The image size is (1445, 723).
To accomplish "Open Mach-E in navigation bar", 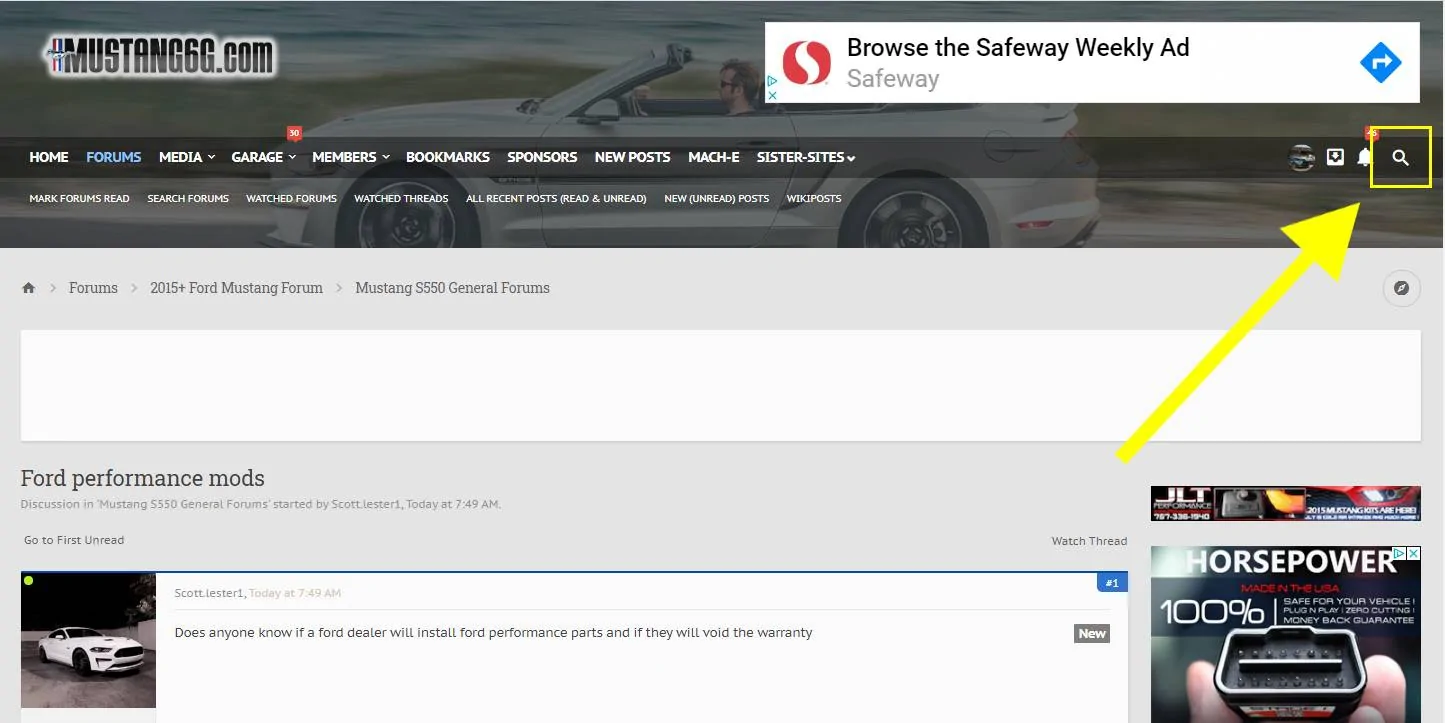I will (714, 157).
